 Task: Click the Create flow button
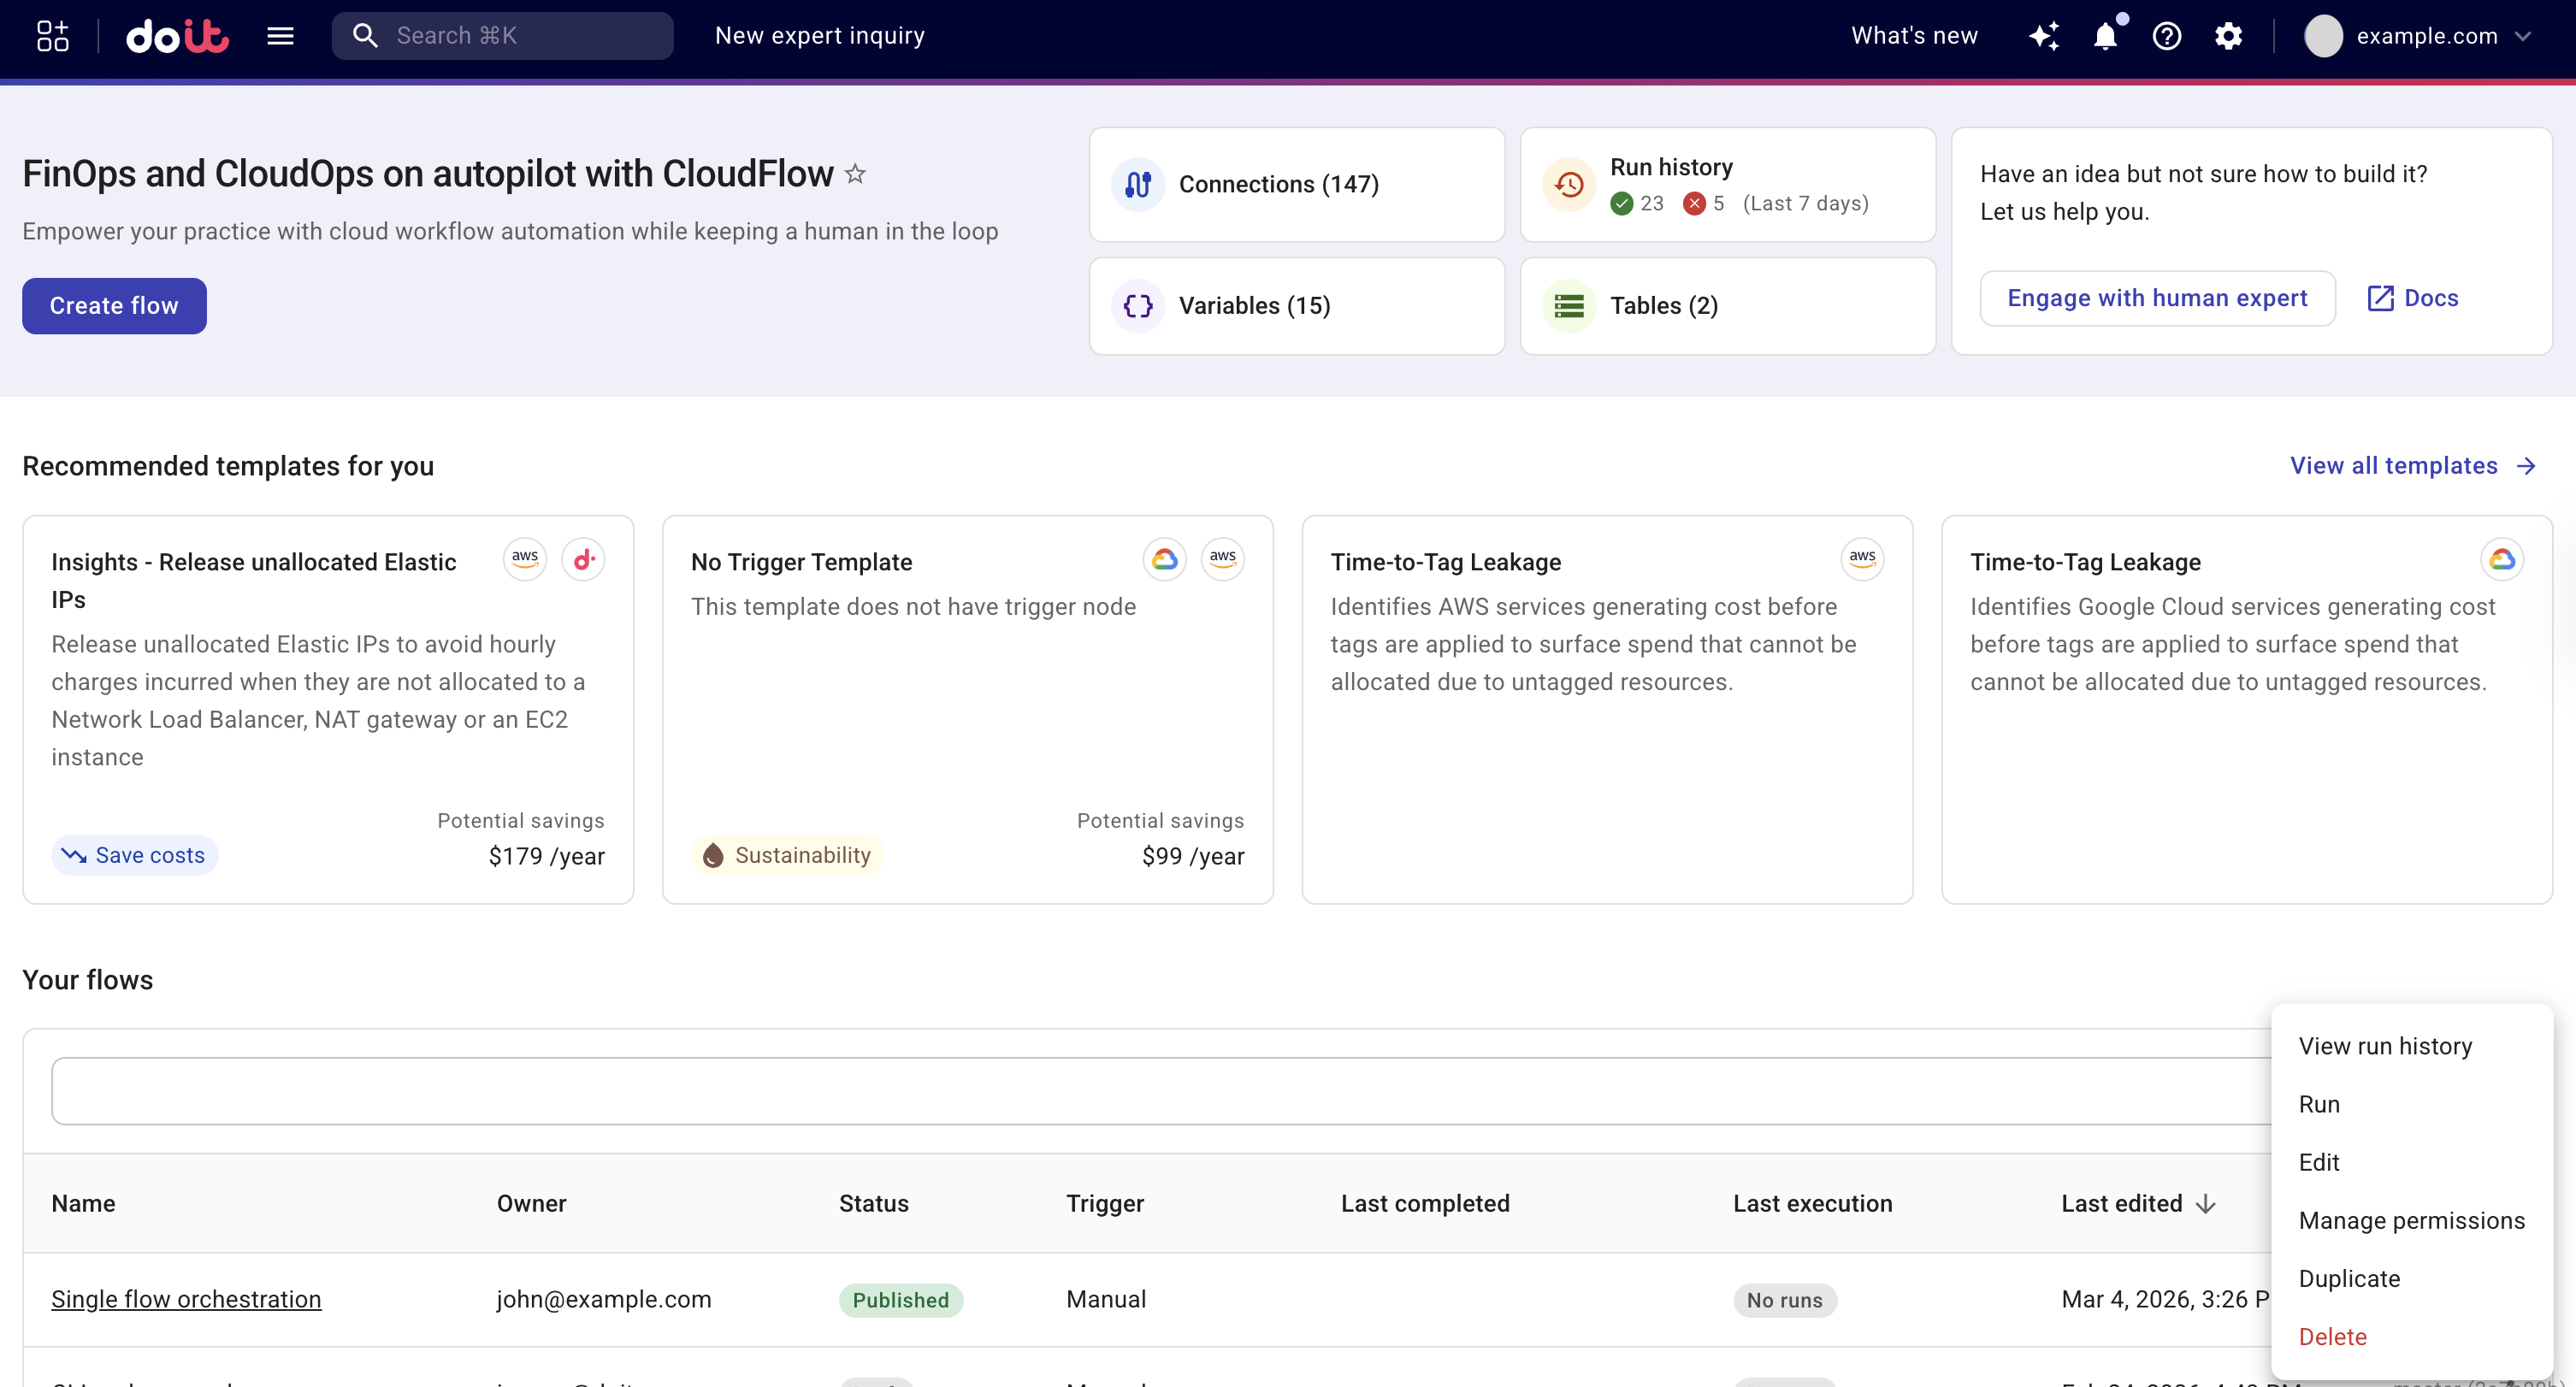click(113, 305)
